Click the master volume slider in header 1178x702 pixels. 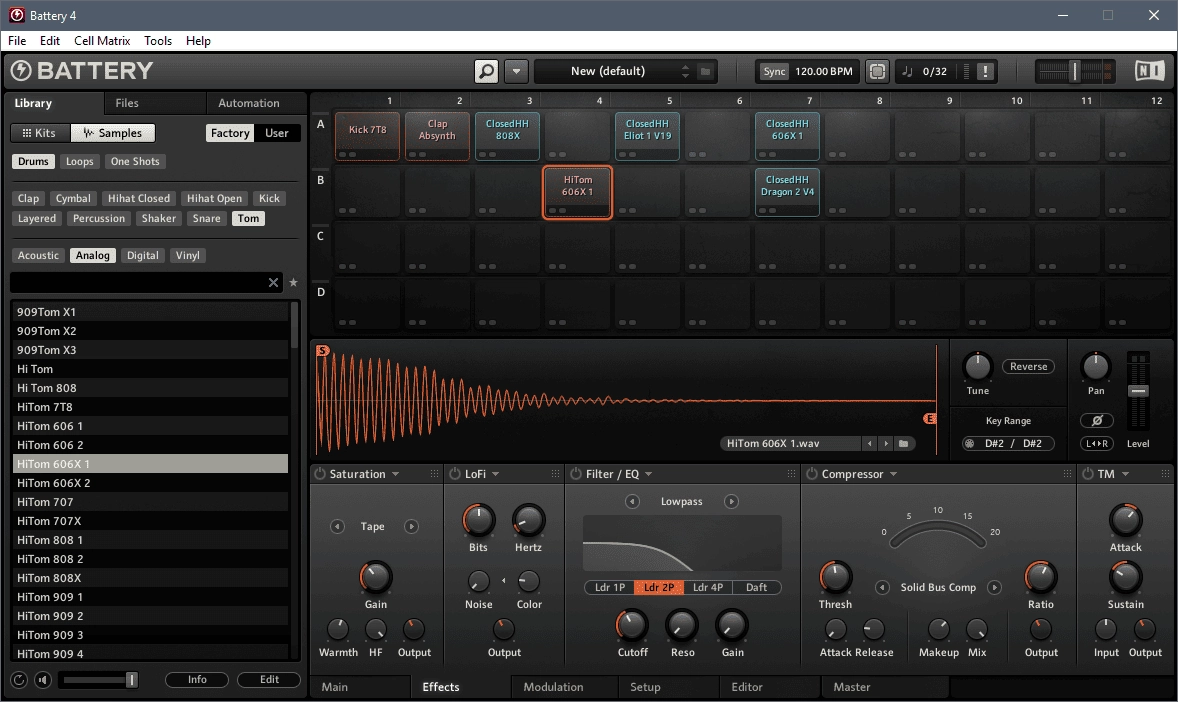[x=1074, y=71]
